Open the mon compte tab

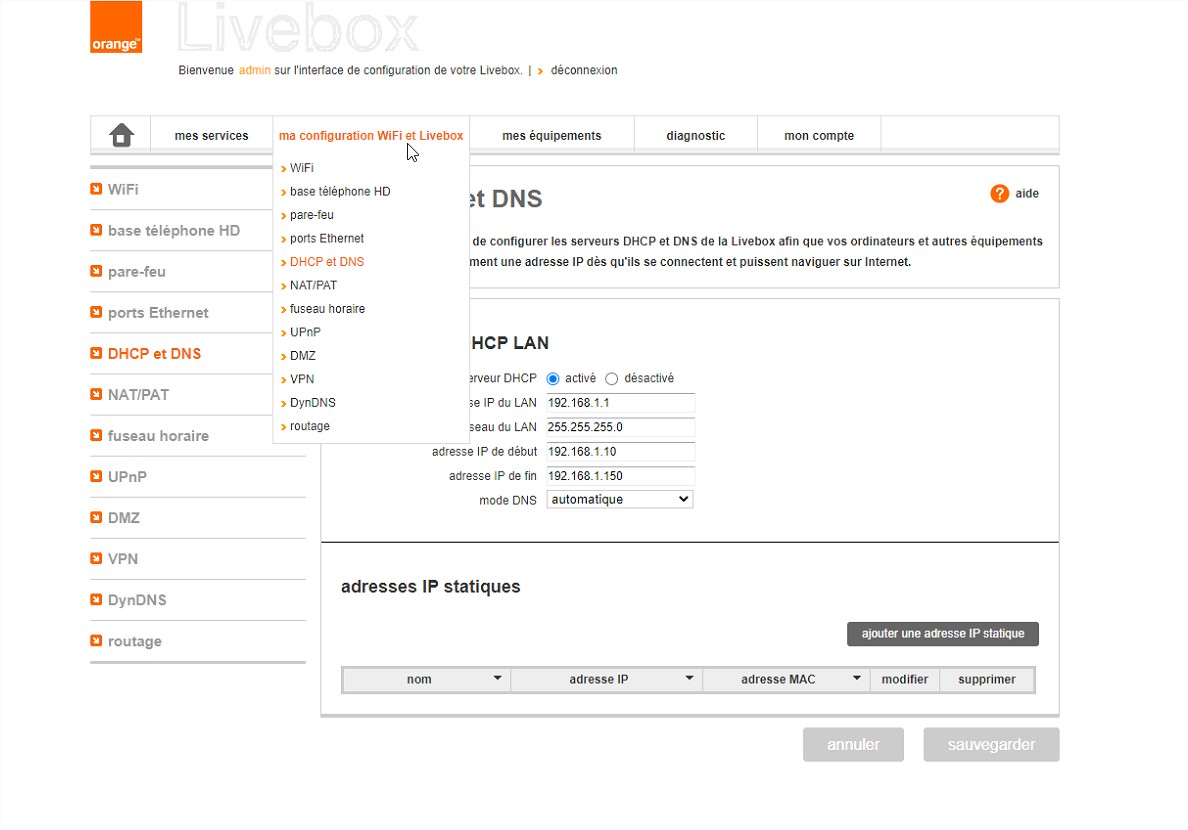click(x=819, y=136)
